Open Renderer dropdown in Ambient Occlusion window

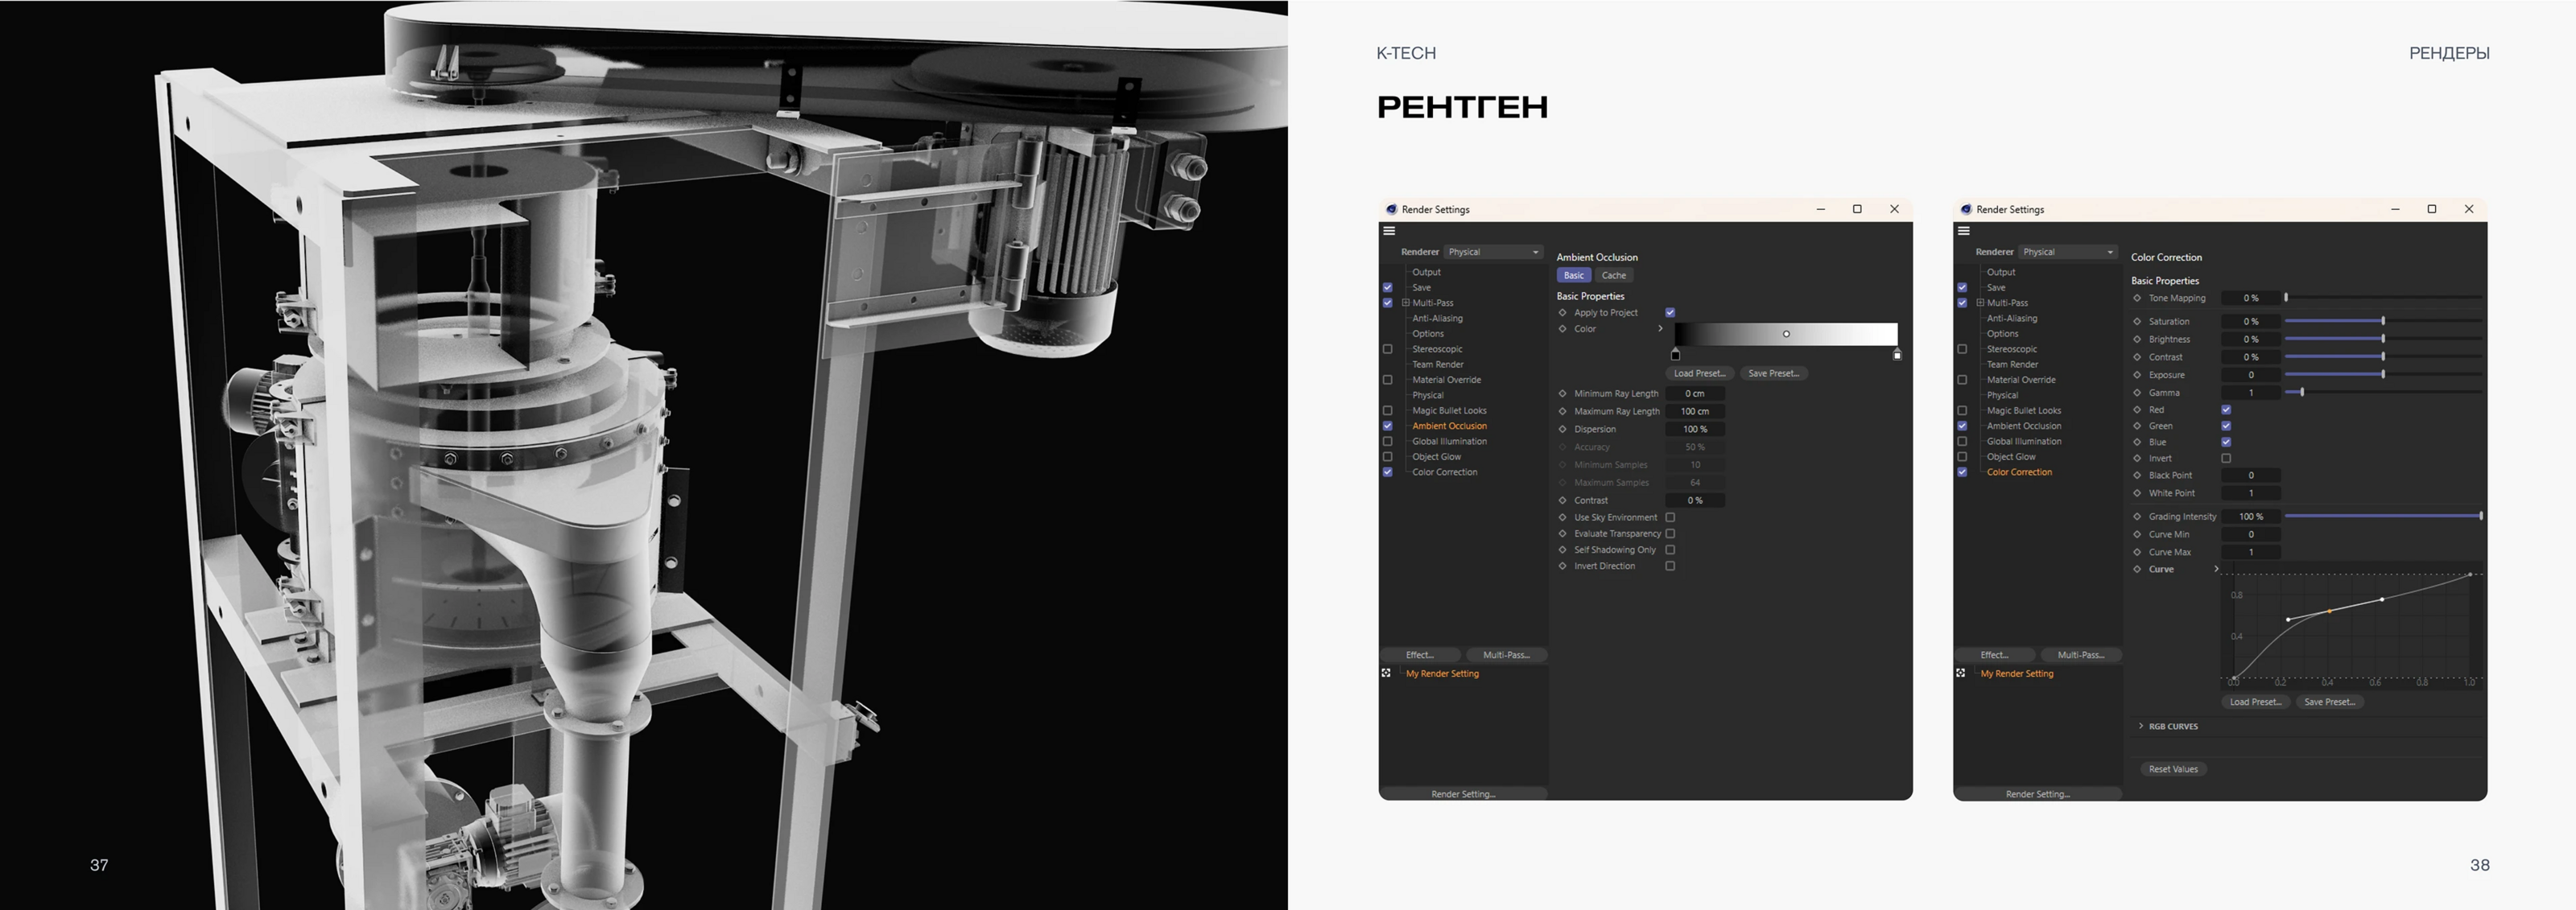(x=1493, y=252)
